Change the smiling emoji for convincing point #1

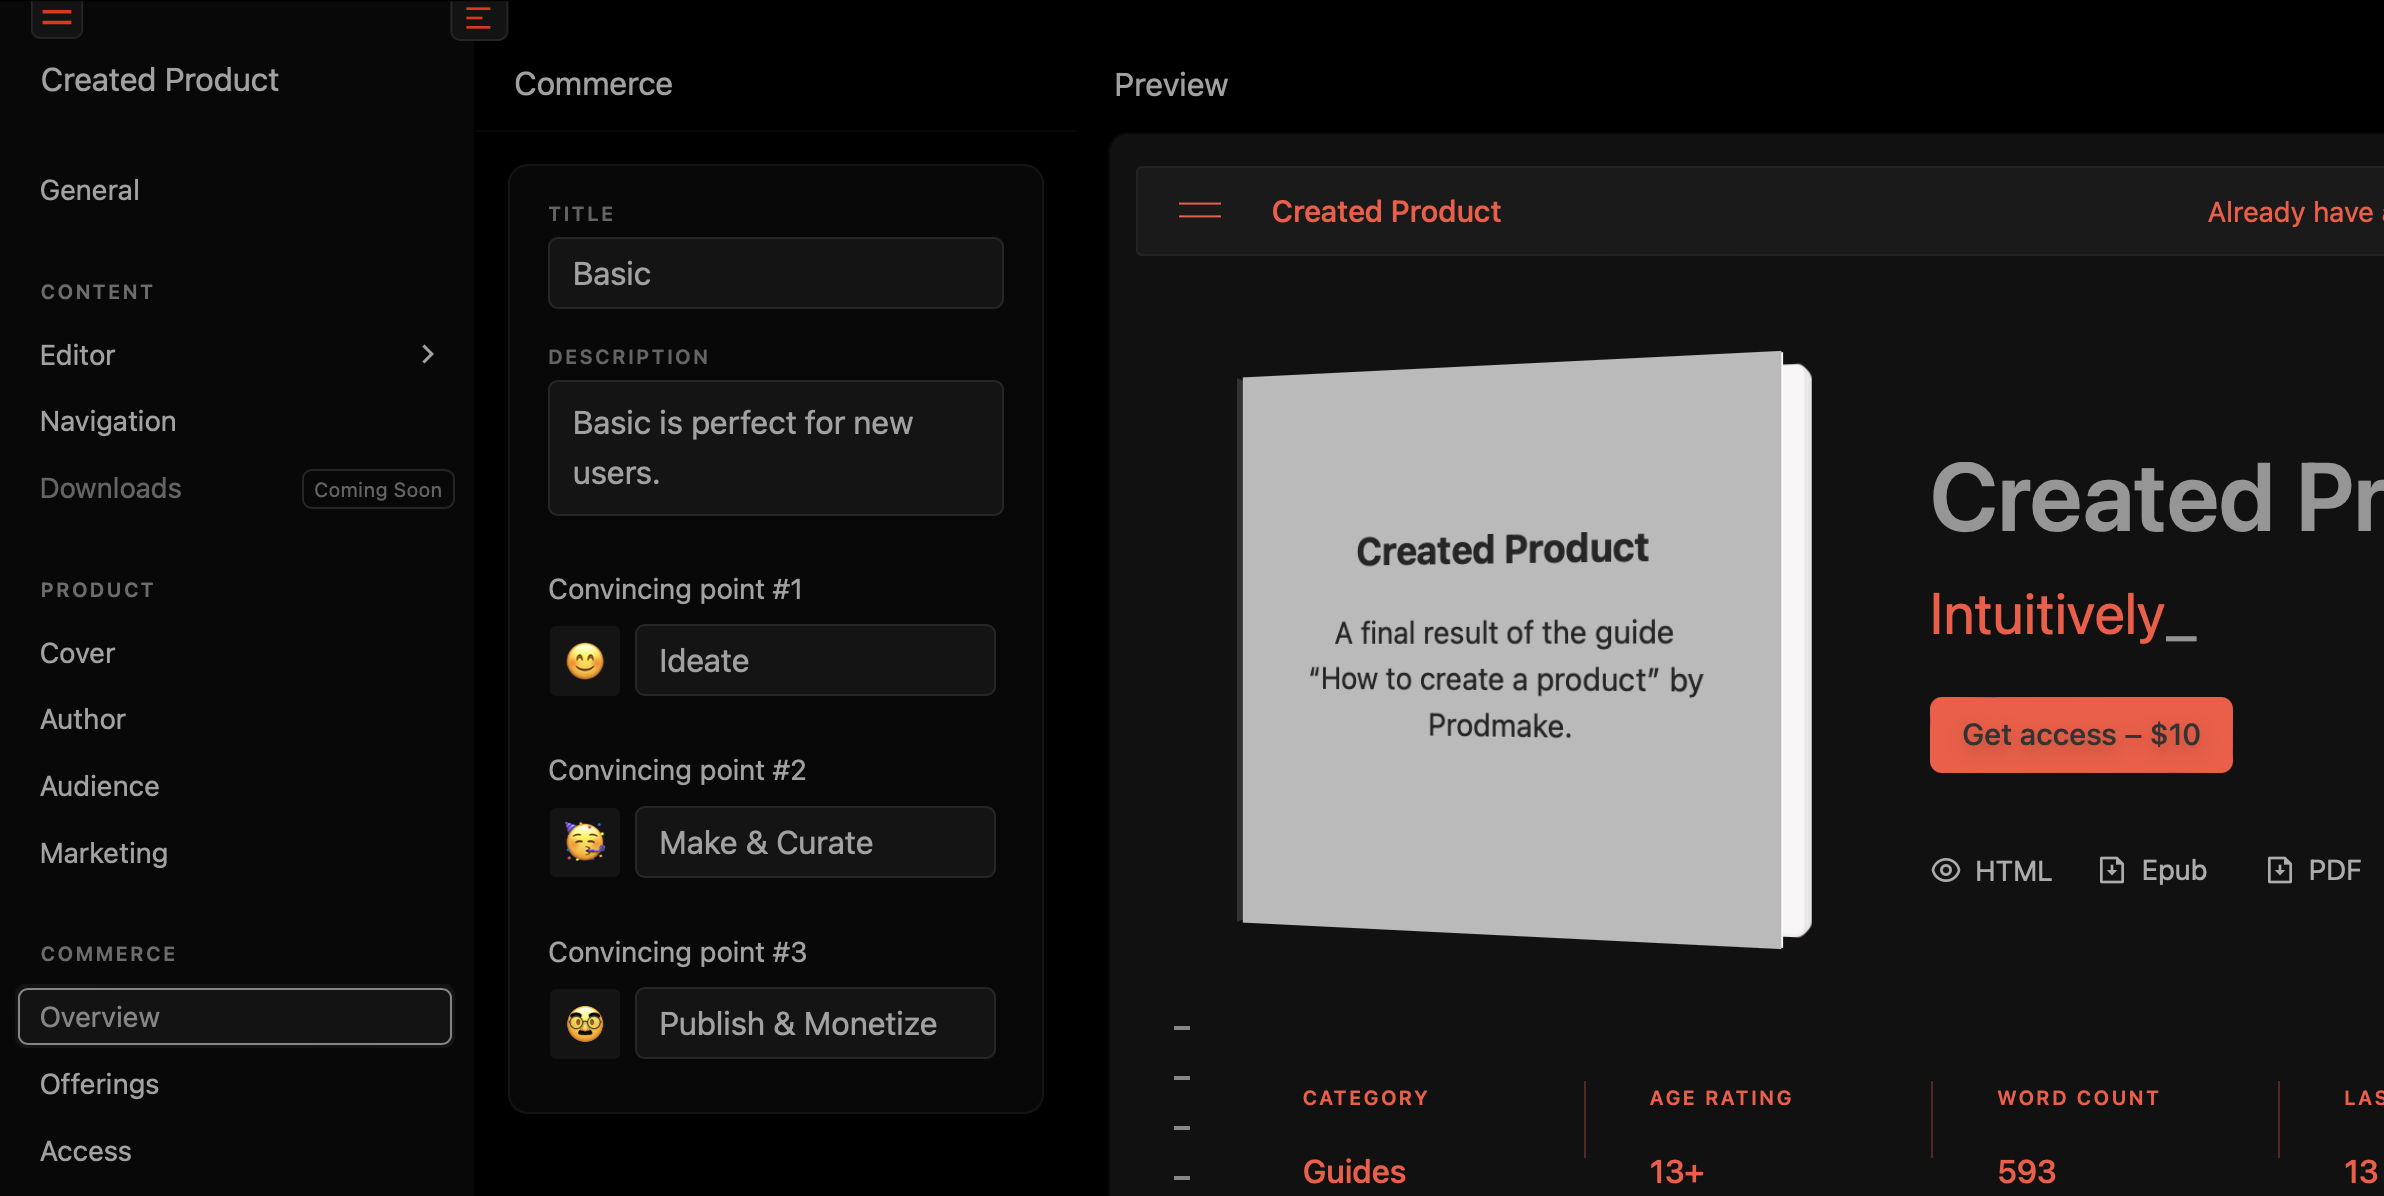(x=585, y=661)
